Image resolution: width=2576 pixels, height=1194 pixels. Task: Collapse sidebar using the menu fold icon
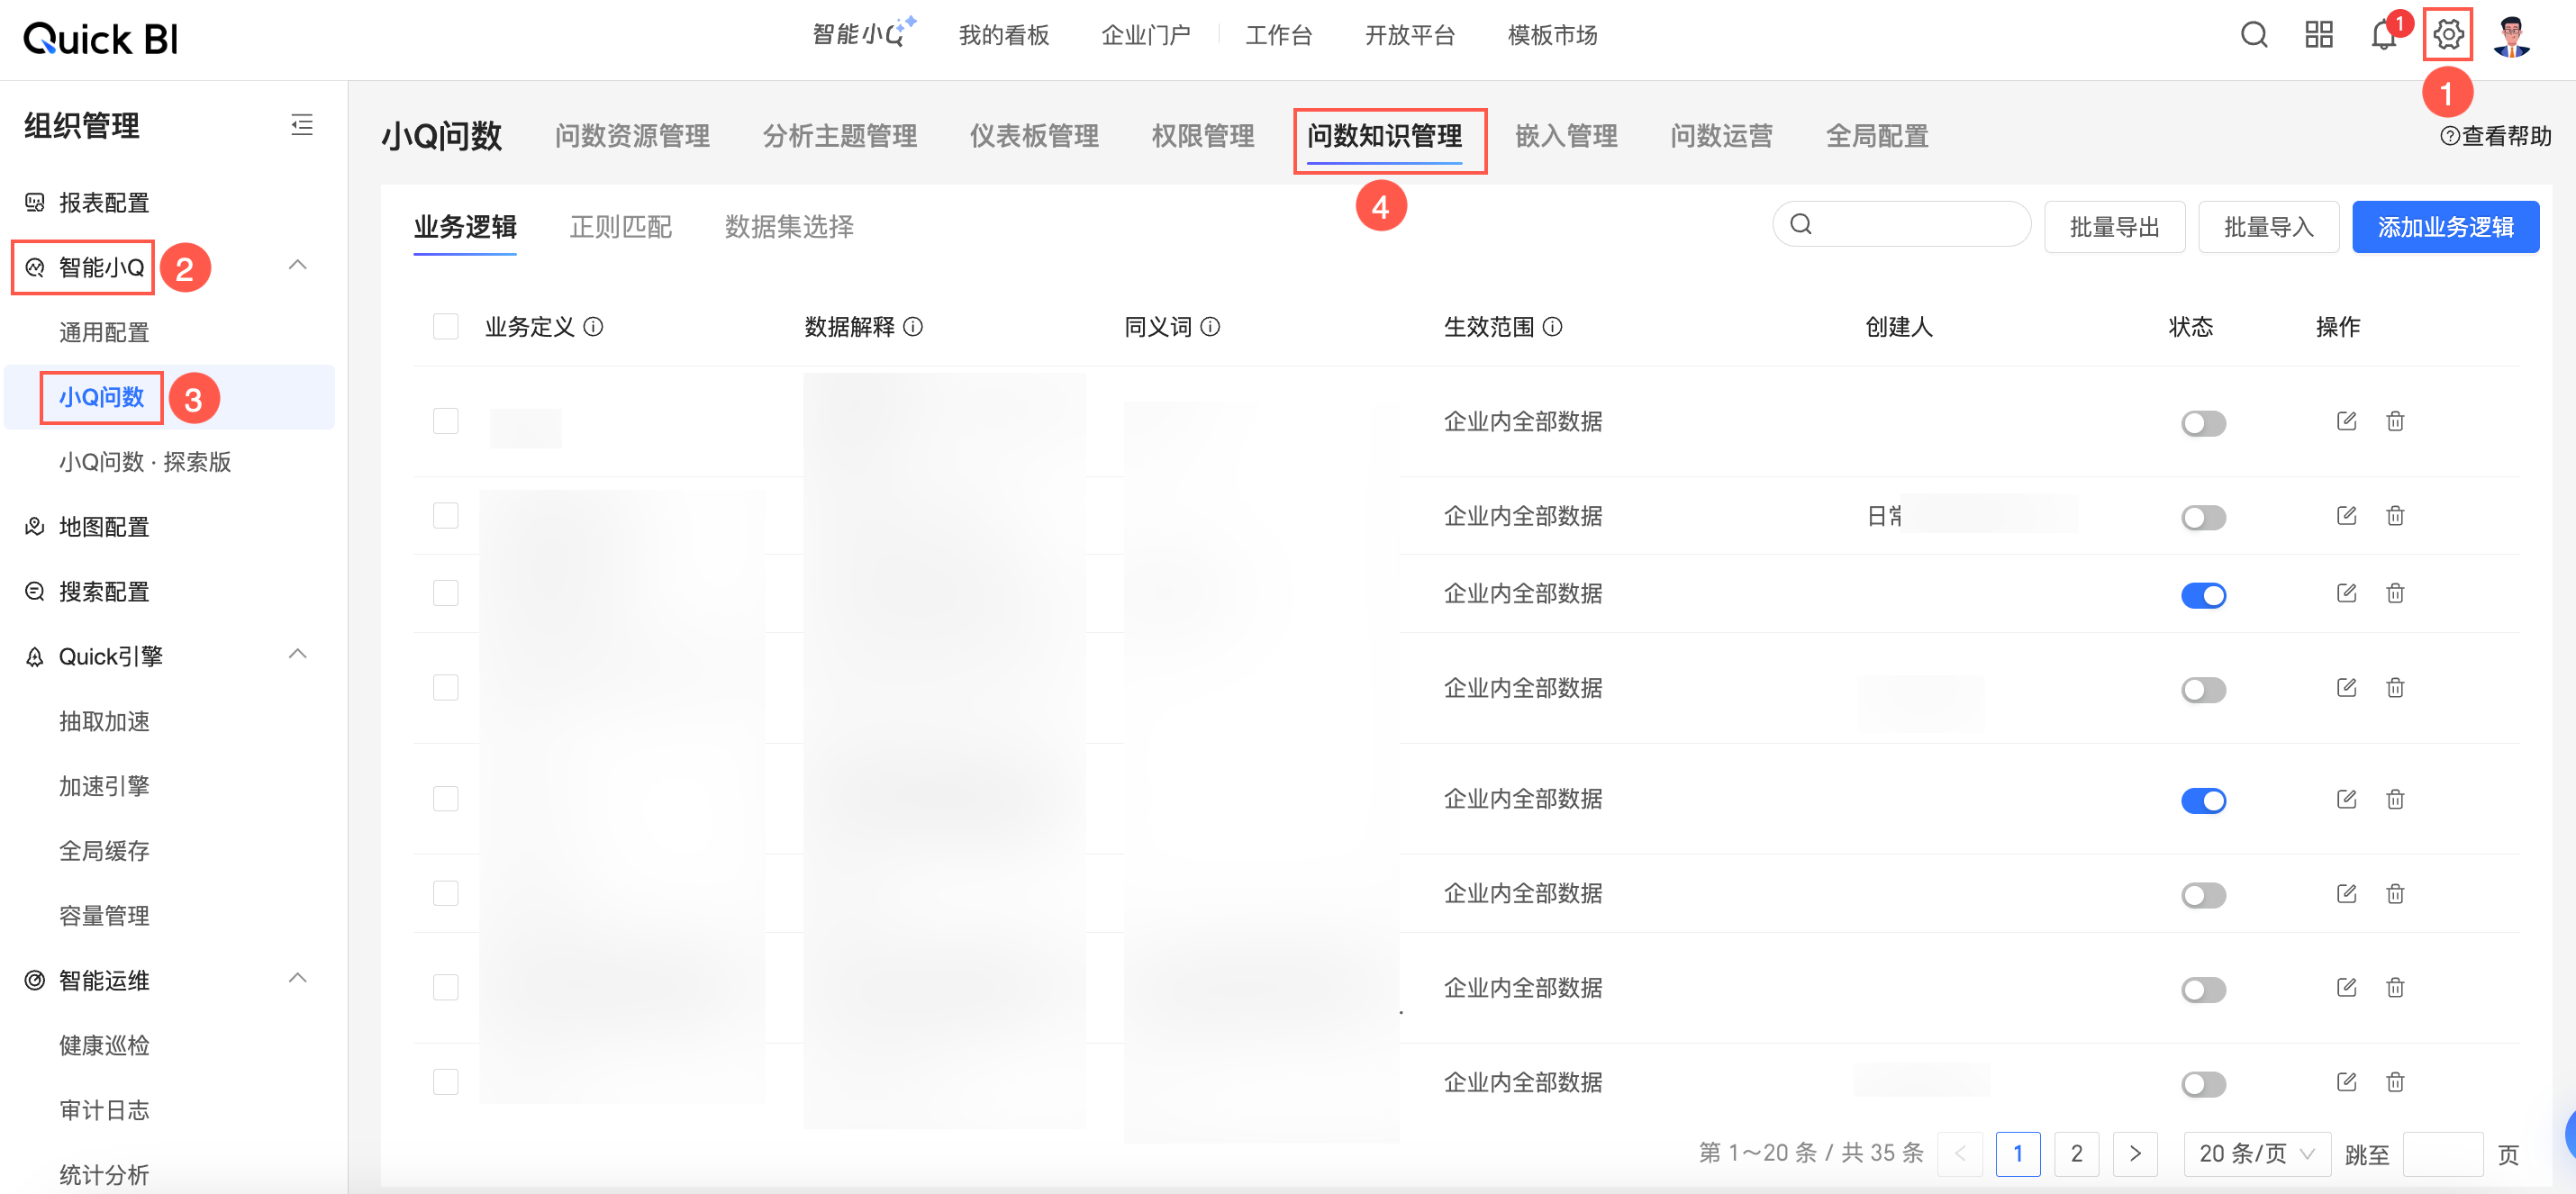point(301,125)
